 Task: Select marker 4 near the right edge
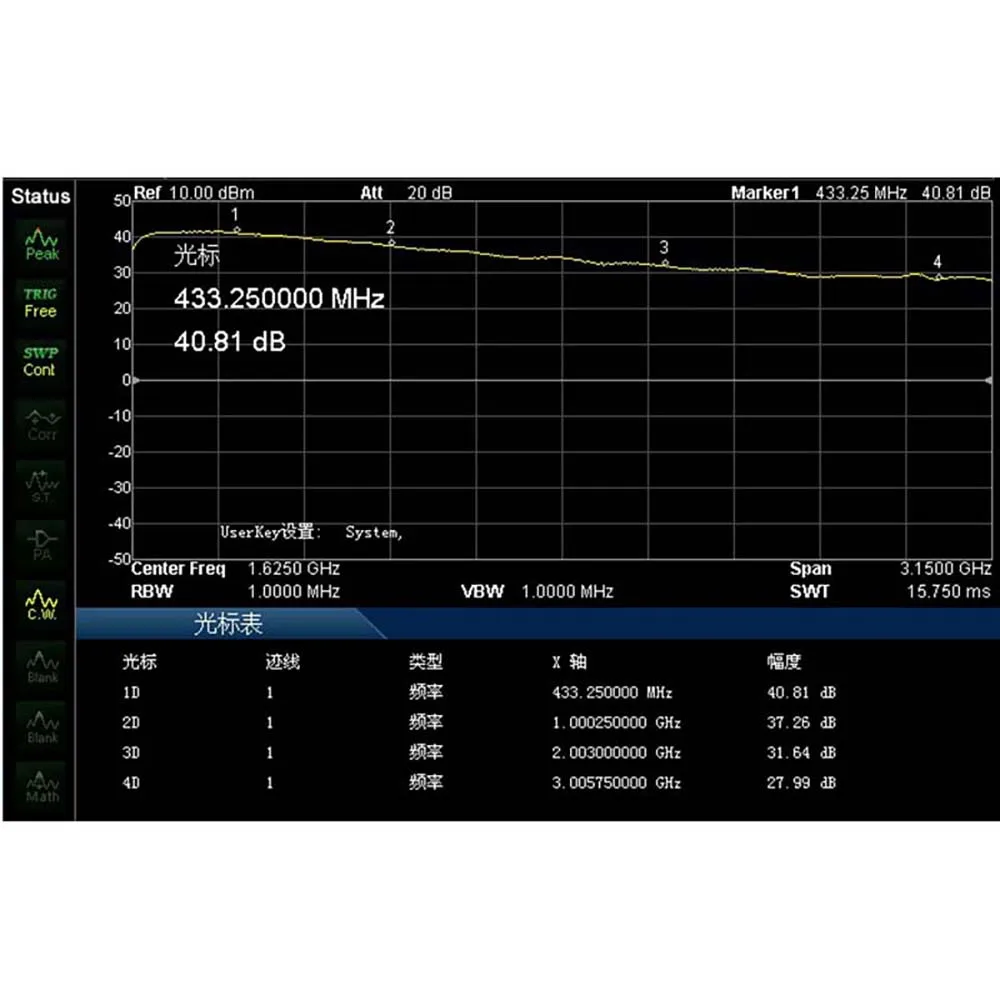(x=938, y=276)
